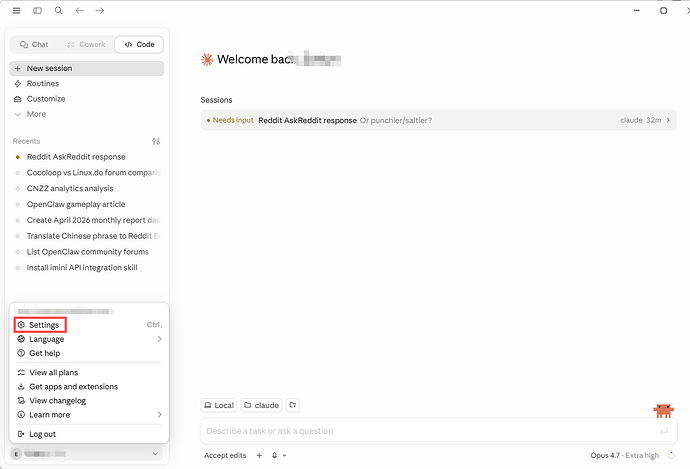The width and height of the screenshot is (690, 469).
Task: Open 'Install imini API integration skill' recent
Action: click(x=87, y=268)
